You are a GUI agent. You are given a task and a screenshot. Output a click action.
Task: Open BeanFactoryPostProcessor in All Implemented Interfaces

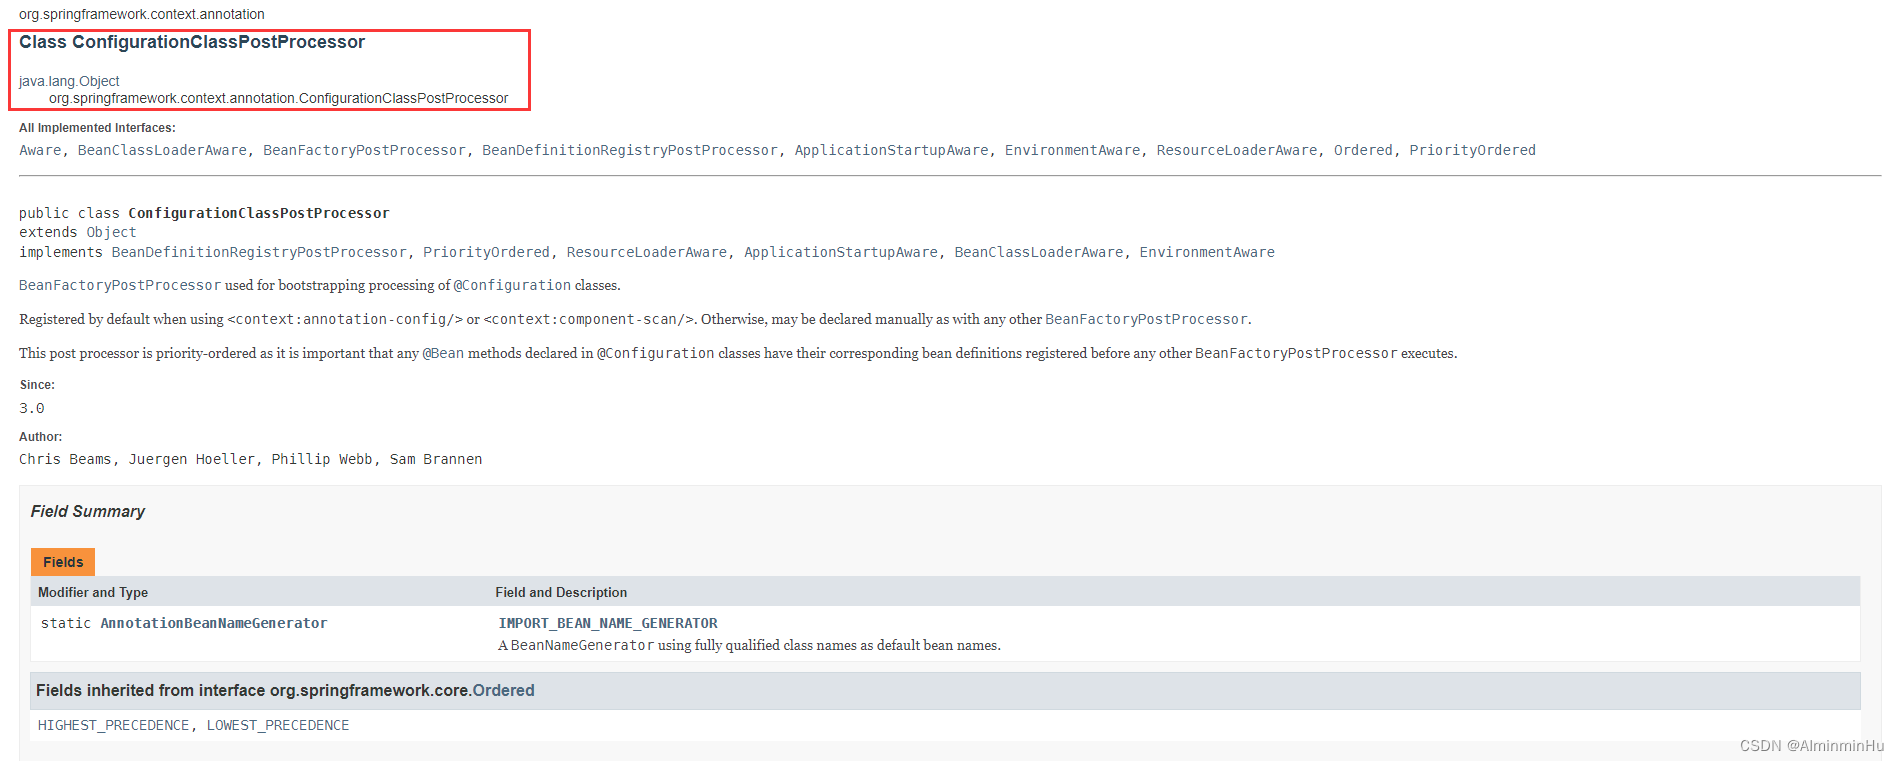pyautogui.click(x=364, y=150)
